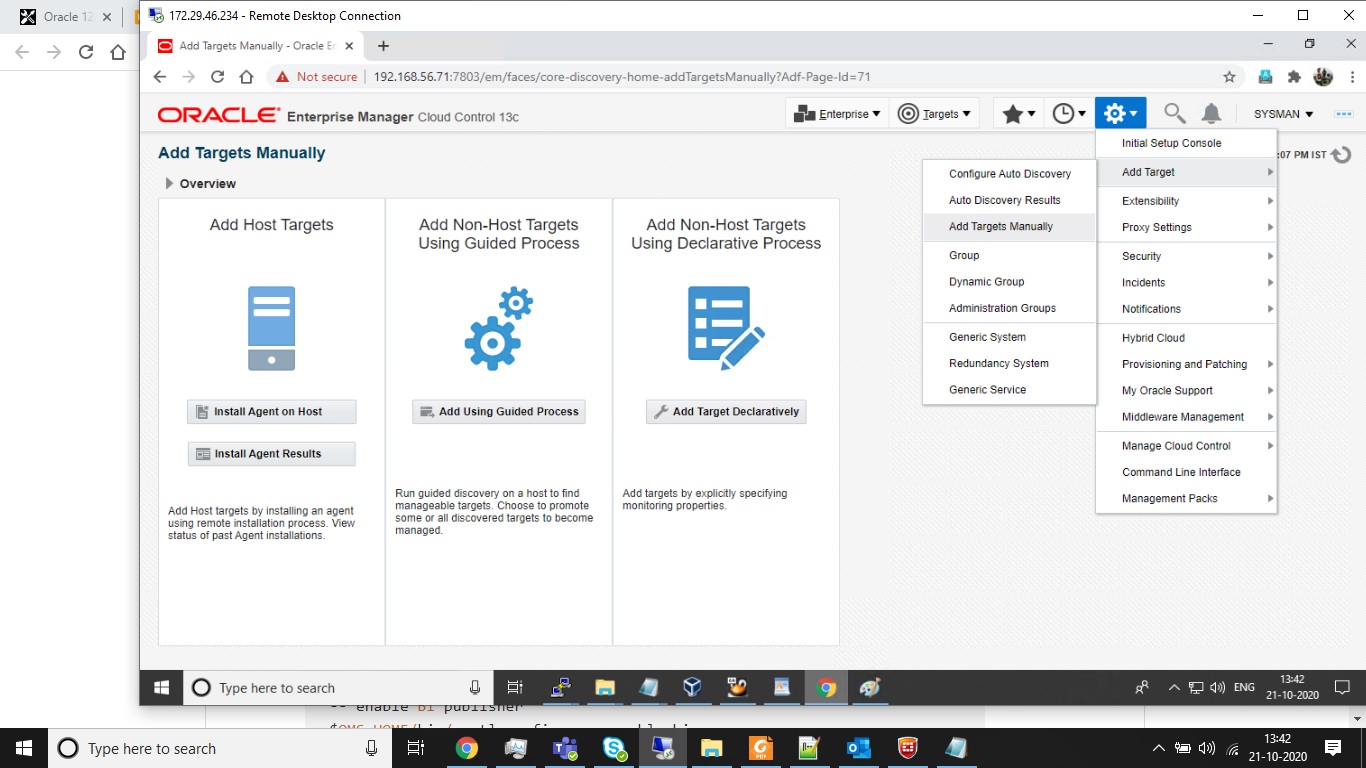Open Hybrid Cloud menu item

1186,338
